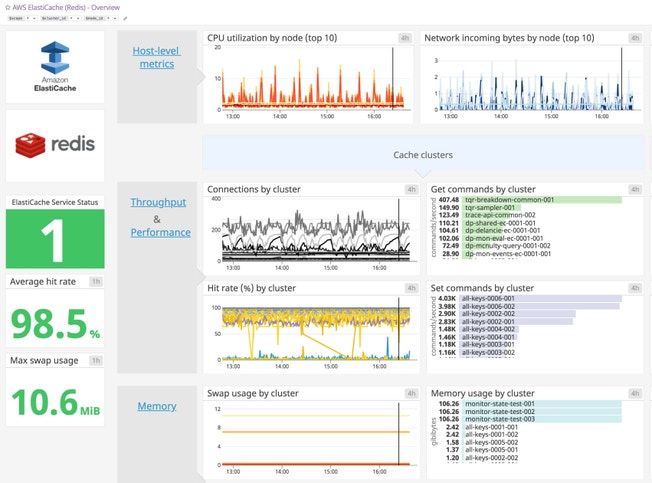
Task: Click the 4h badge on Memory usage by cluster
Action: point(635,393)
